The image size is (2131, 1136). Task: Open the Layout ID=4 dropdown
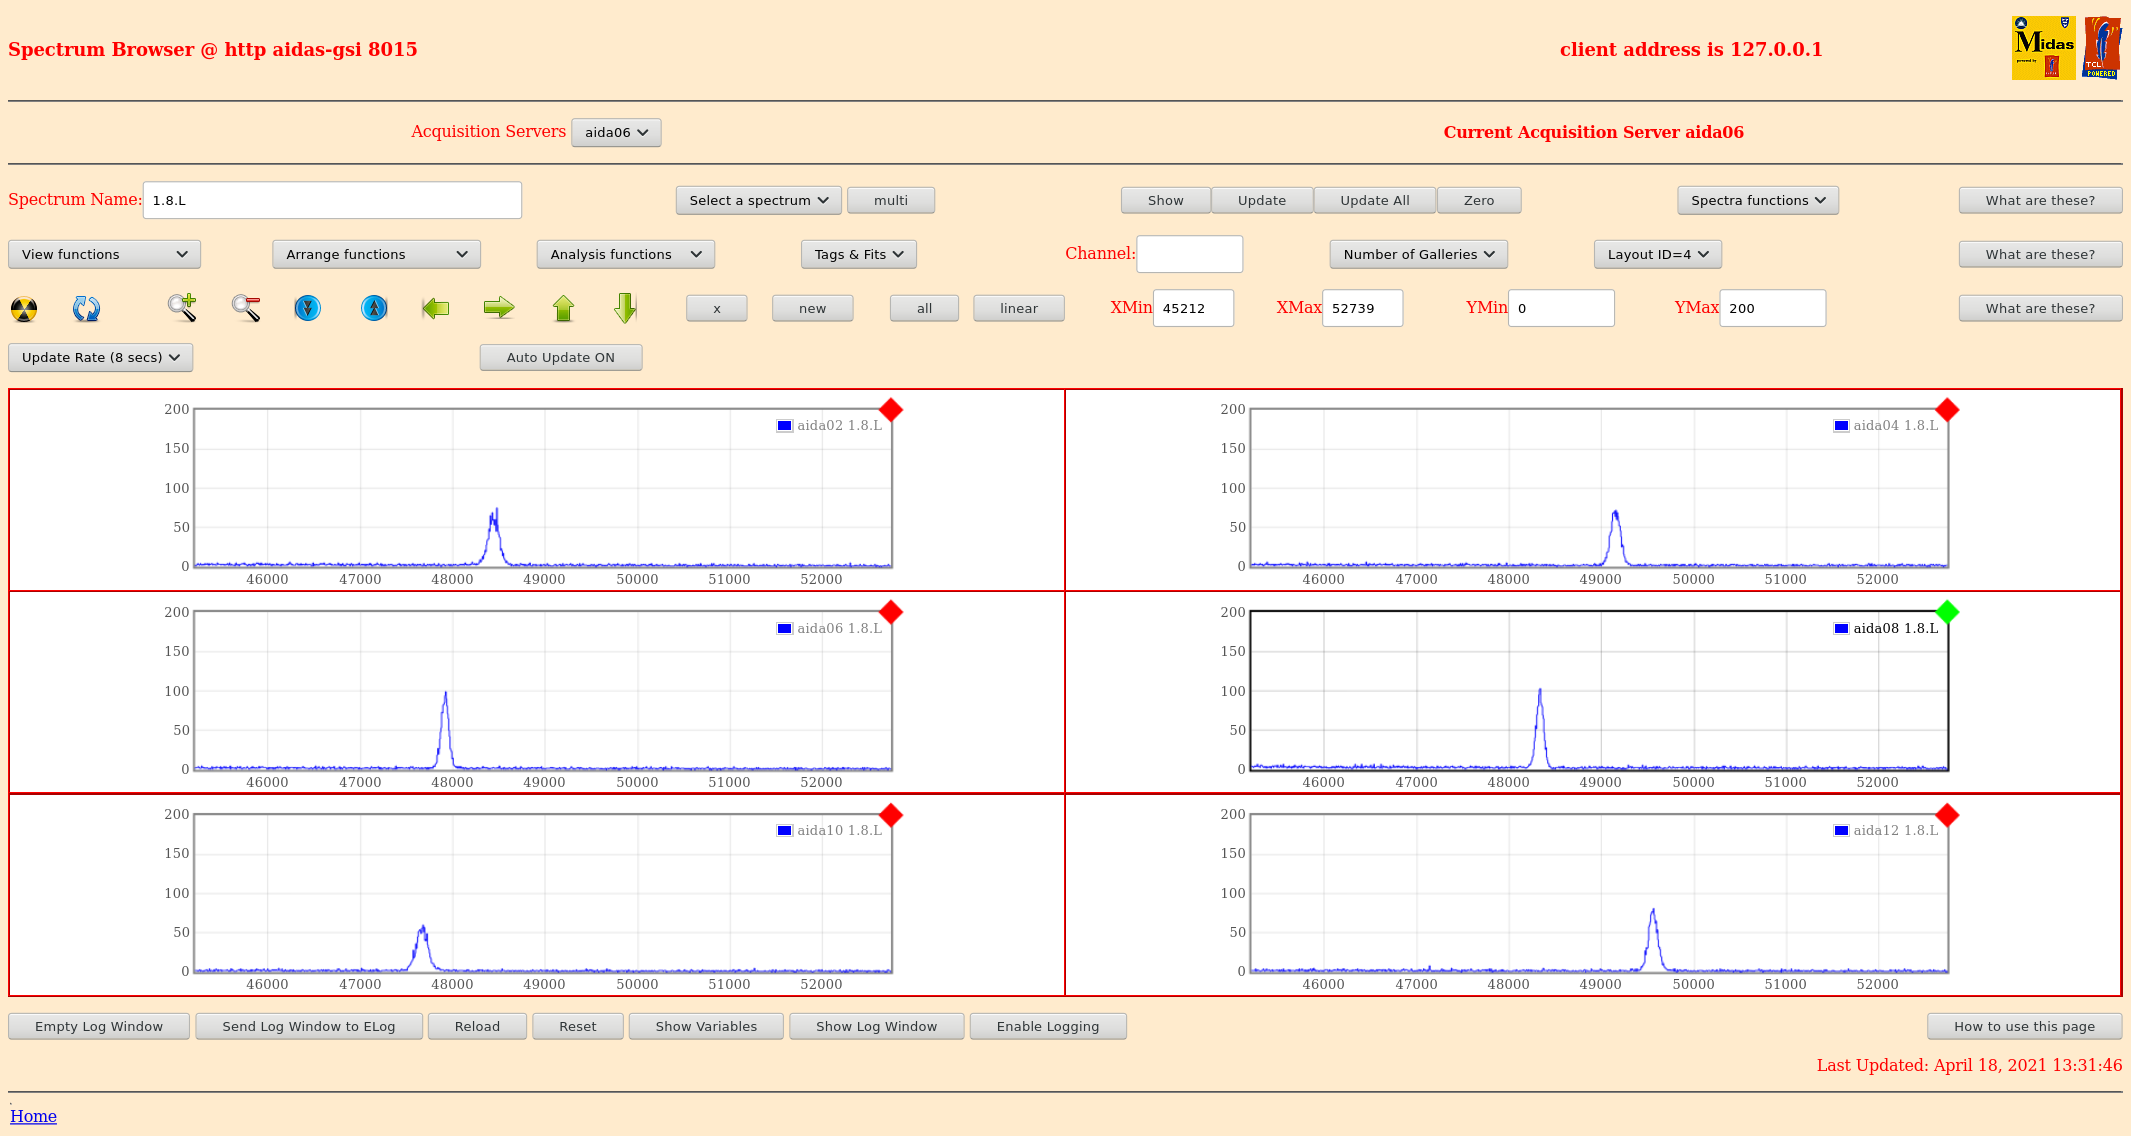click(1657, 254)
